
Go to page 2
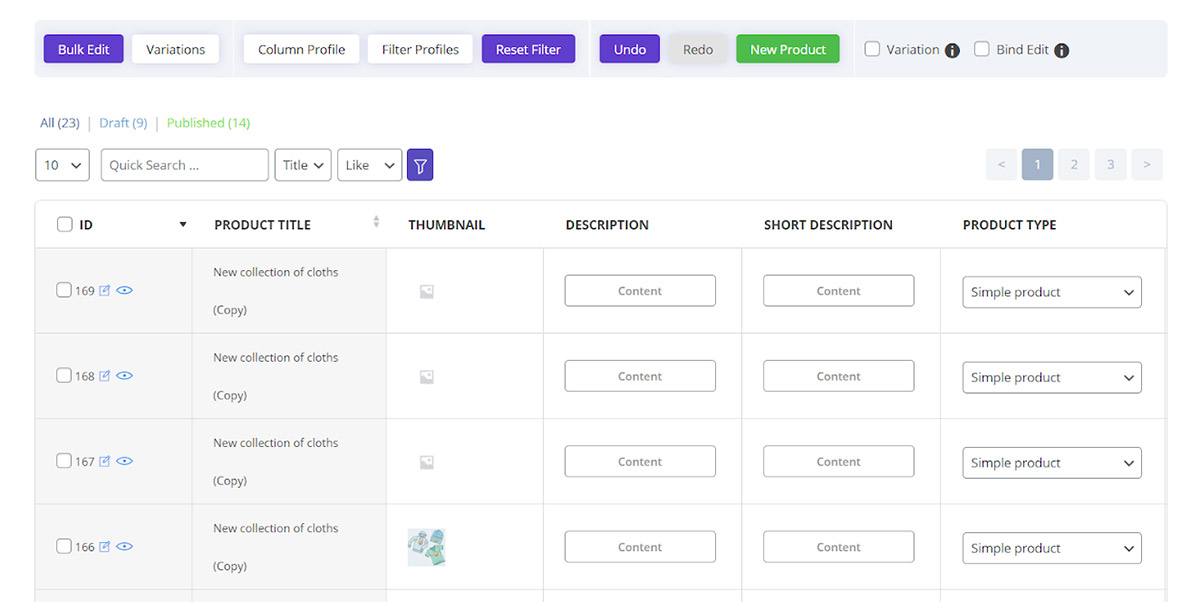pos(1074,165)
